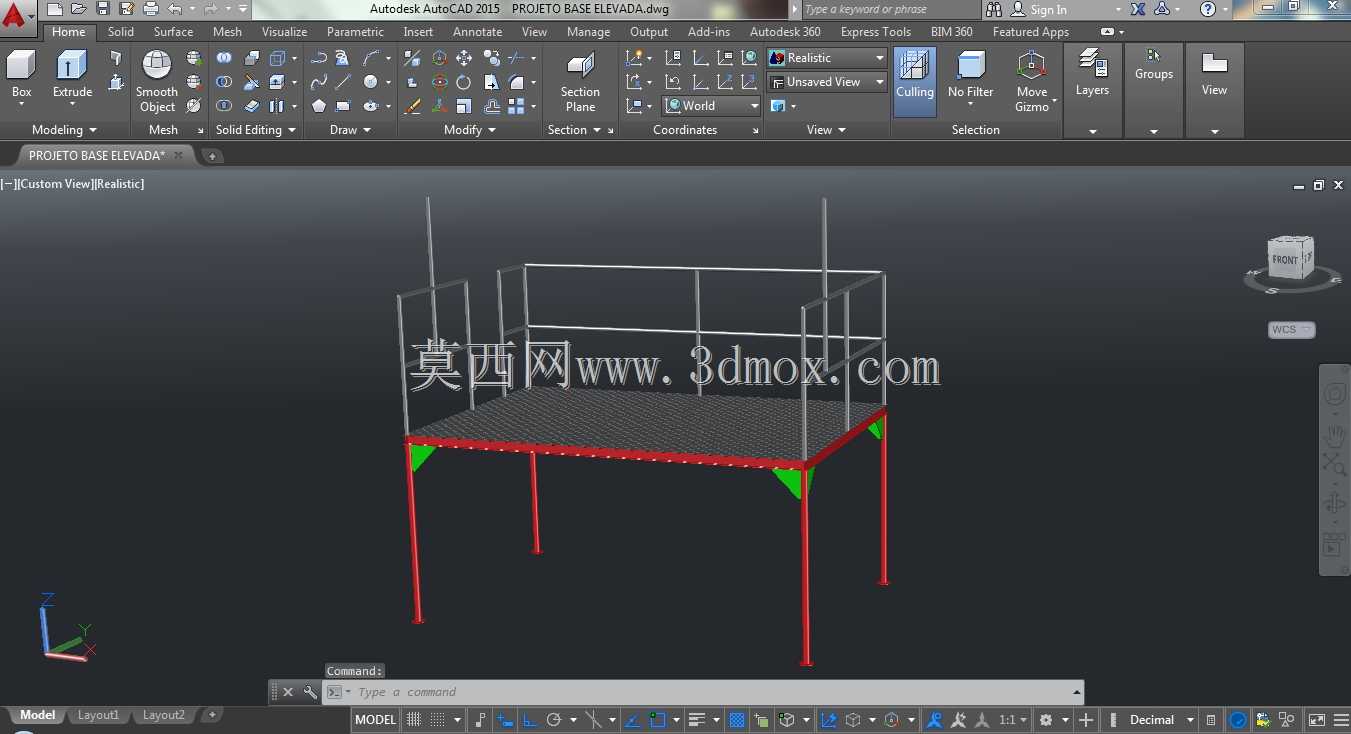Click the Save icon in quick access toolbar
Image resolution: width=1351 pixels, height=734 pixels.
click(102, 9)
